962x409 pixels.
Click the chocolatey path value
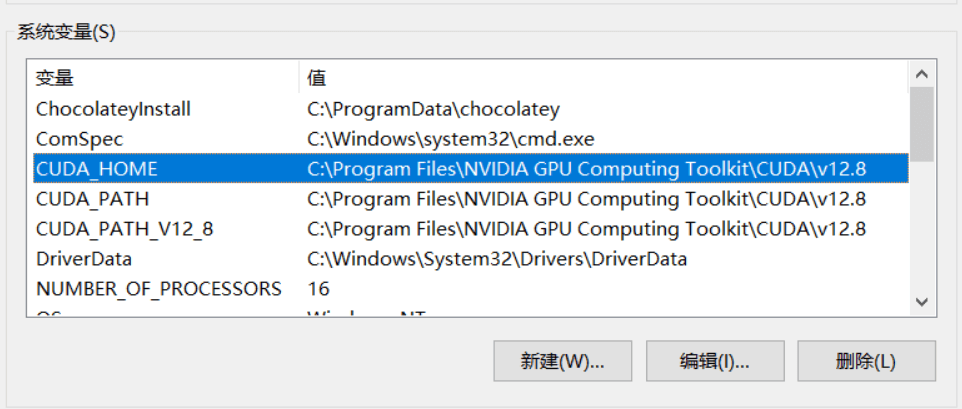tap(433, 109)
